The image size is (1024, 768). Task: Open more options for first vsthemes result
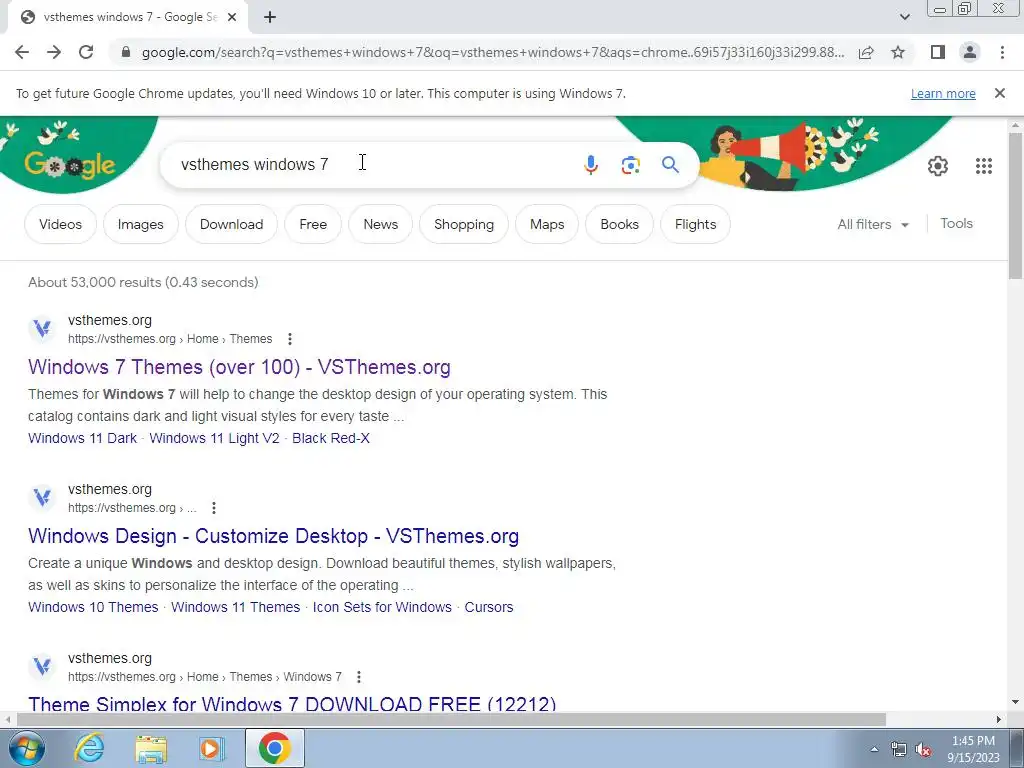pos(289,339)
